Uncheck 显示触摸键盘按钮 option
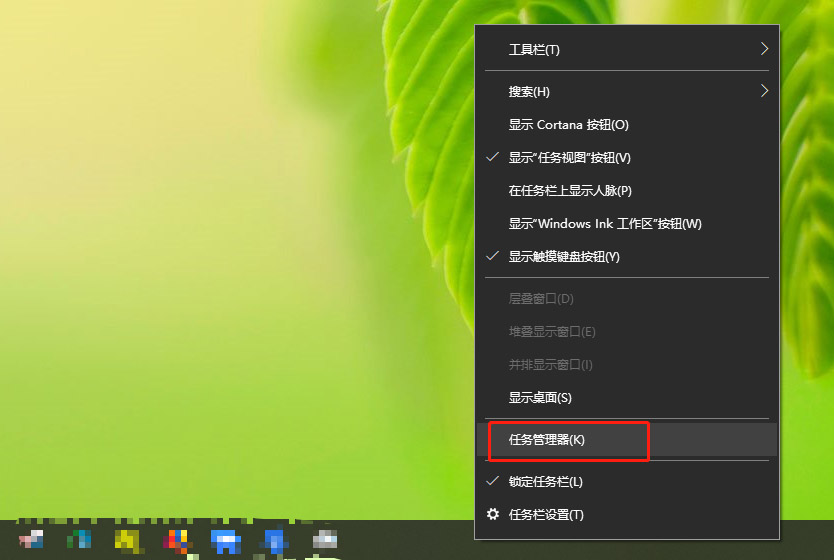This screenshot has width=834, height=560. pyautogui.click(x=564, y=257)
